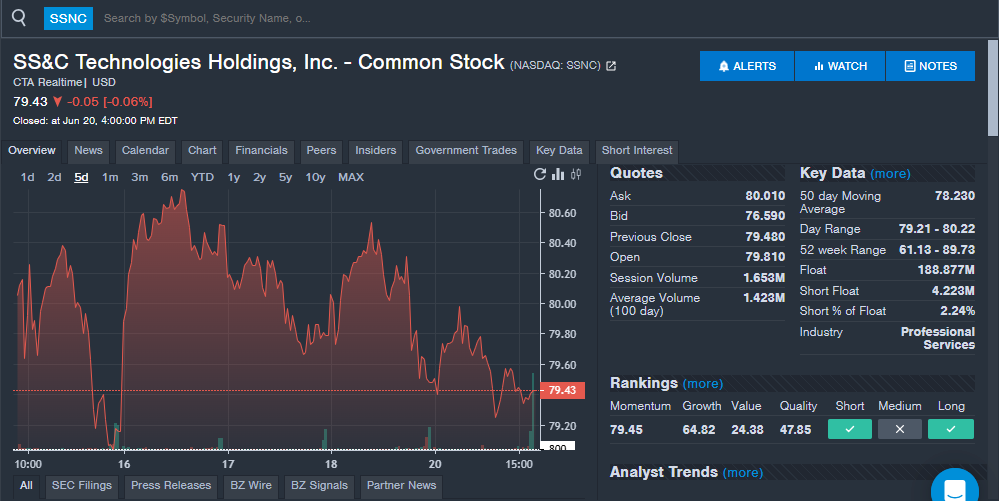Select the 3m chart range
The height and width of the screenshot is (501, 999).
pyautogui.click(x=140, y=177)
